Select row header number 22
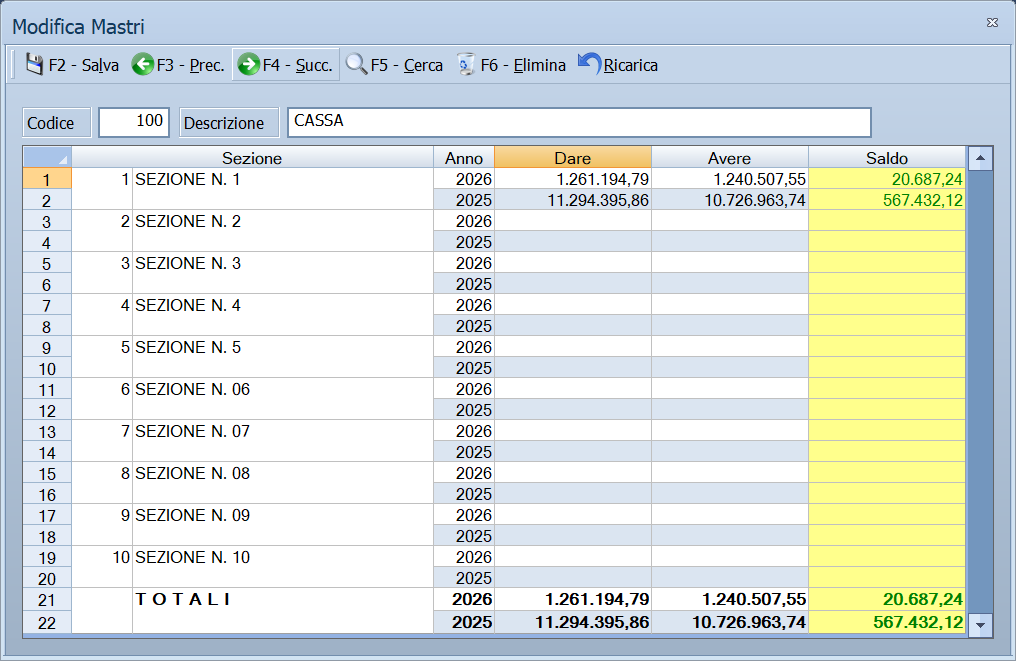The height and width of the screenshot is (661, 1016). pyautogui.click(x=47, y=623)
